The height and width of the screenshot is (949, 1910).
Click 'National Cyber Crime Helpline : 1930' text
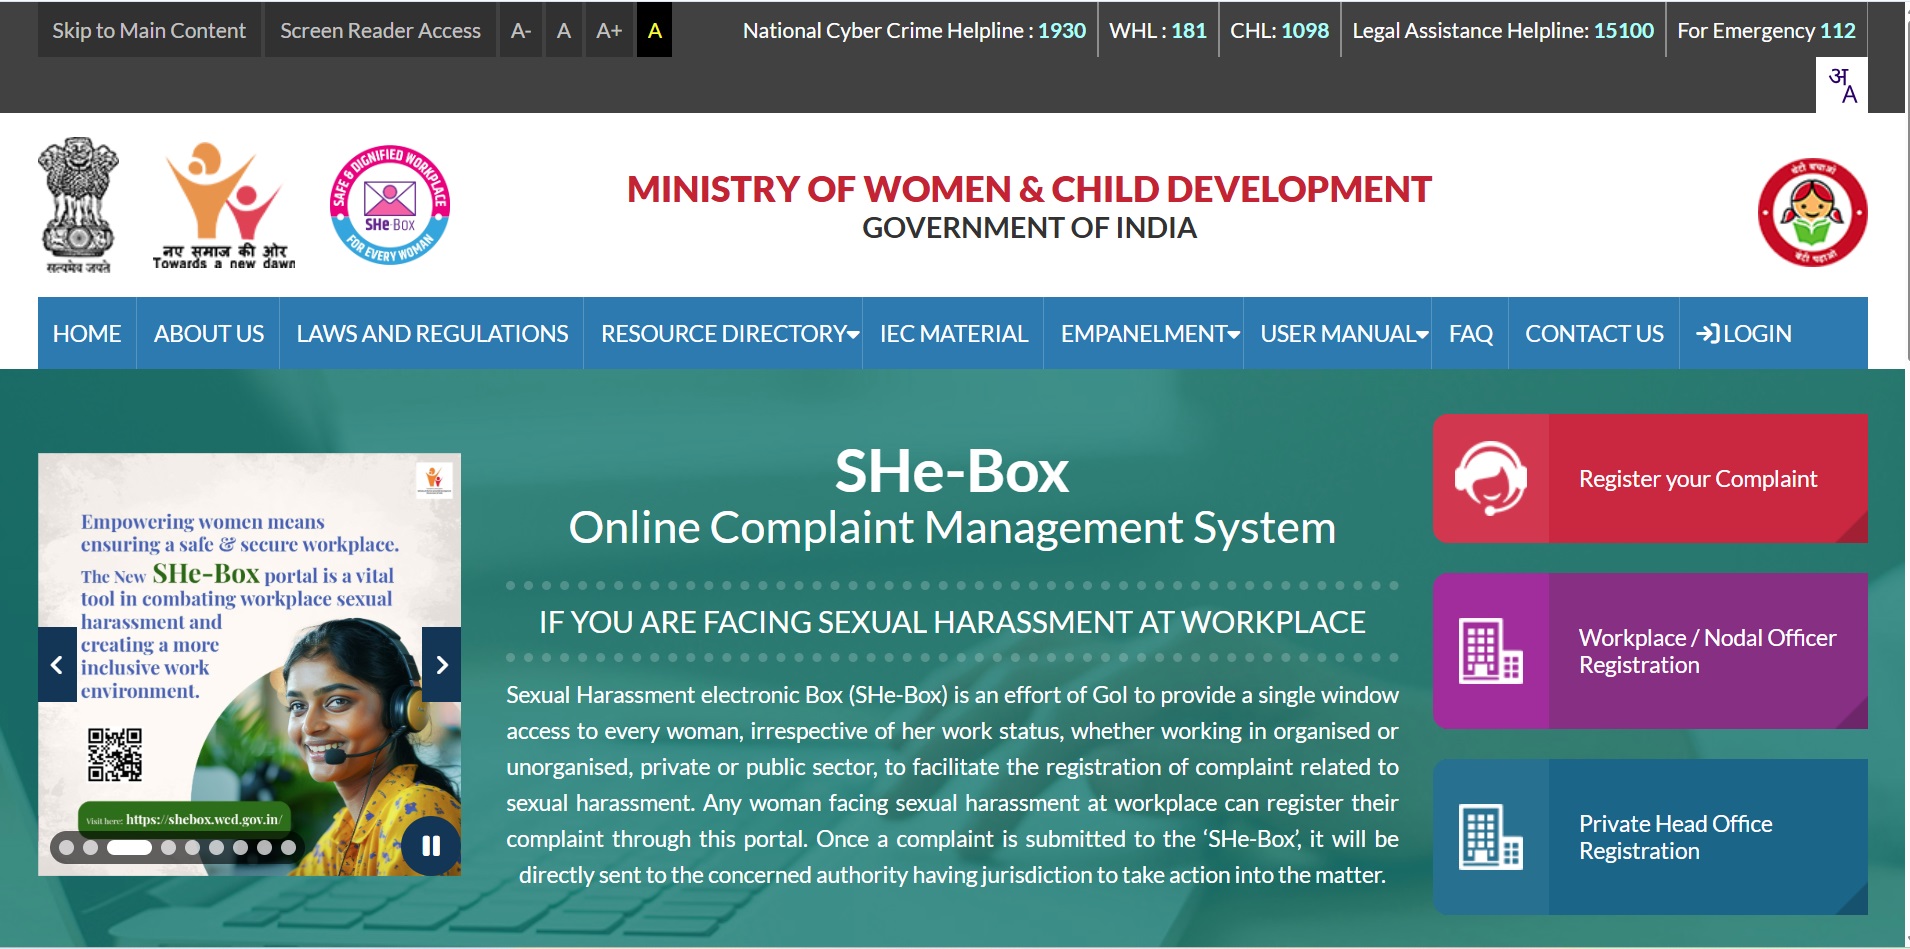(x=914, y=31)
